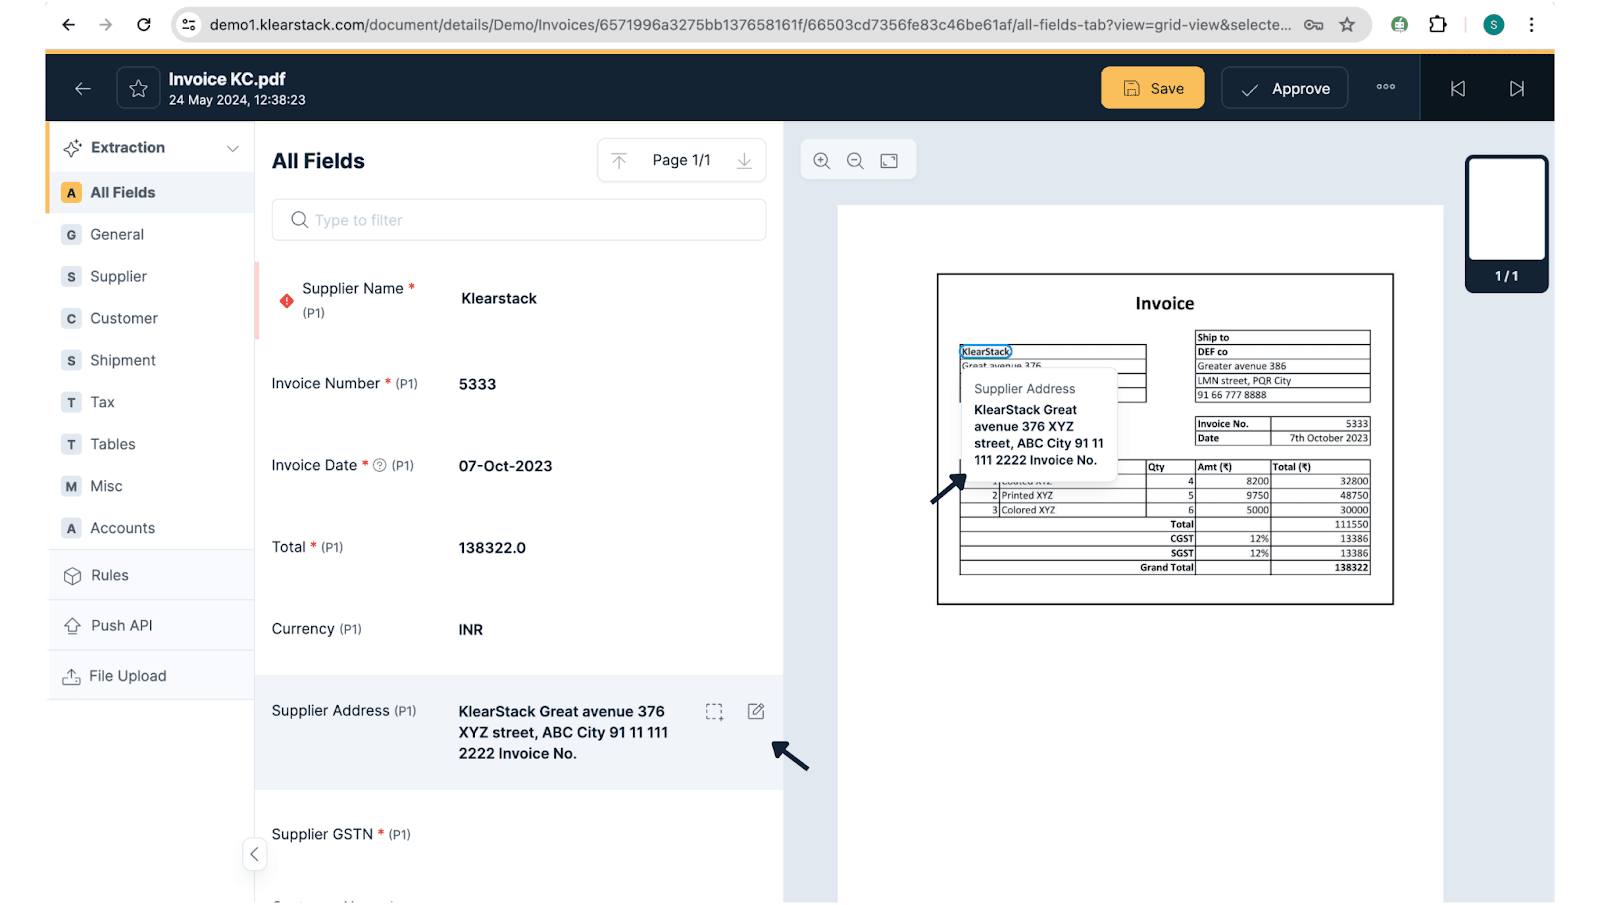This screenshot has height=905, width=1600.
Task: Click the browser address bar URL
Action: pyautogui.click(x=750, y=25)
